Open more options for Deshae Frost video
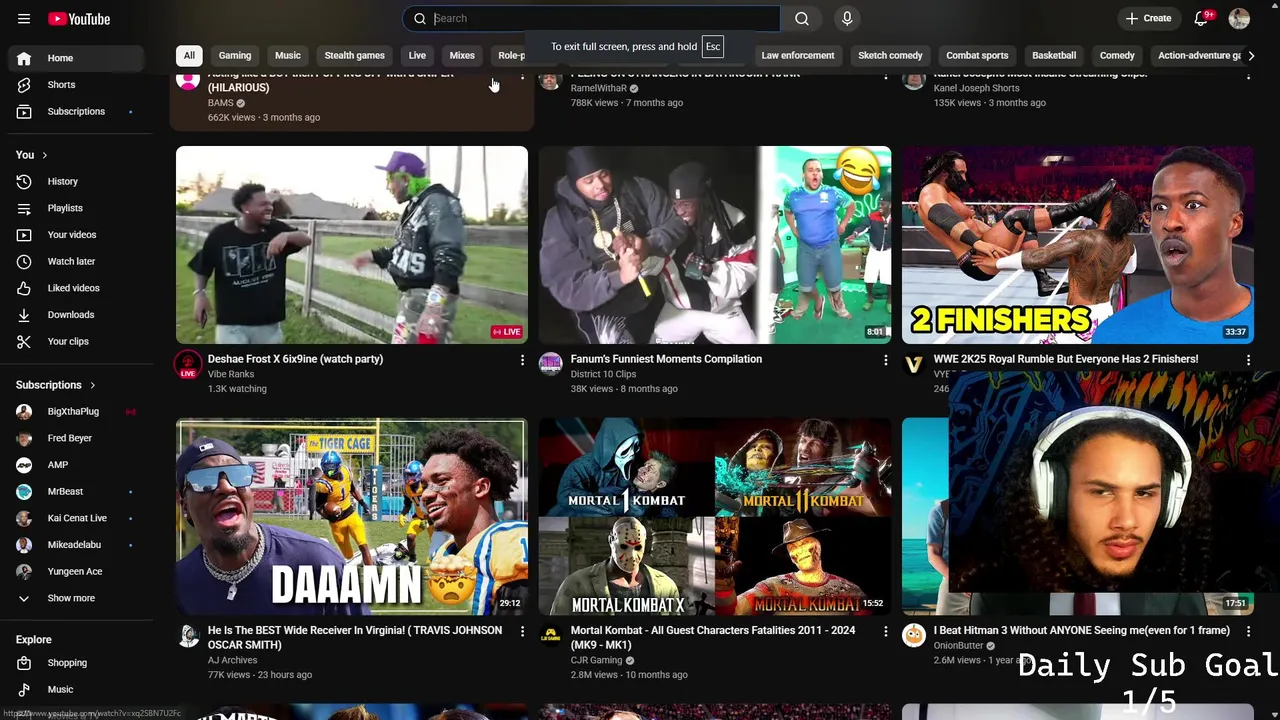The image size is (1280, 720). (x=522, y=359)
